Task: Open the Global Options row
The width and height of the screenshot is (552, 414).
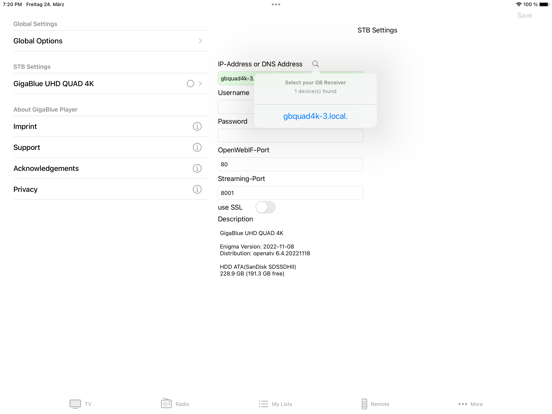Action: tap(111, 41)
